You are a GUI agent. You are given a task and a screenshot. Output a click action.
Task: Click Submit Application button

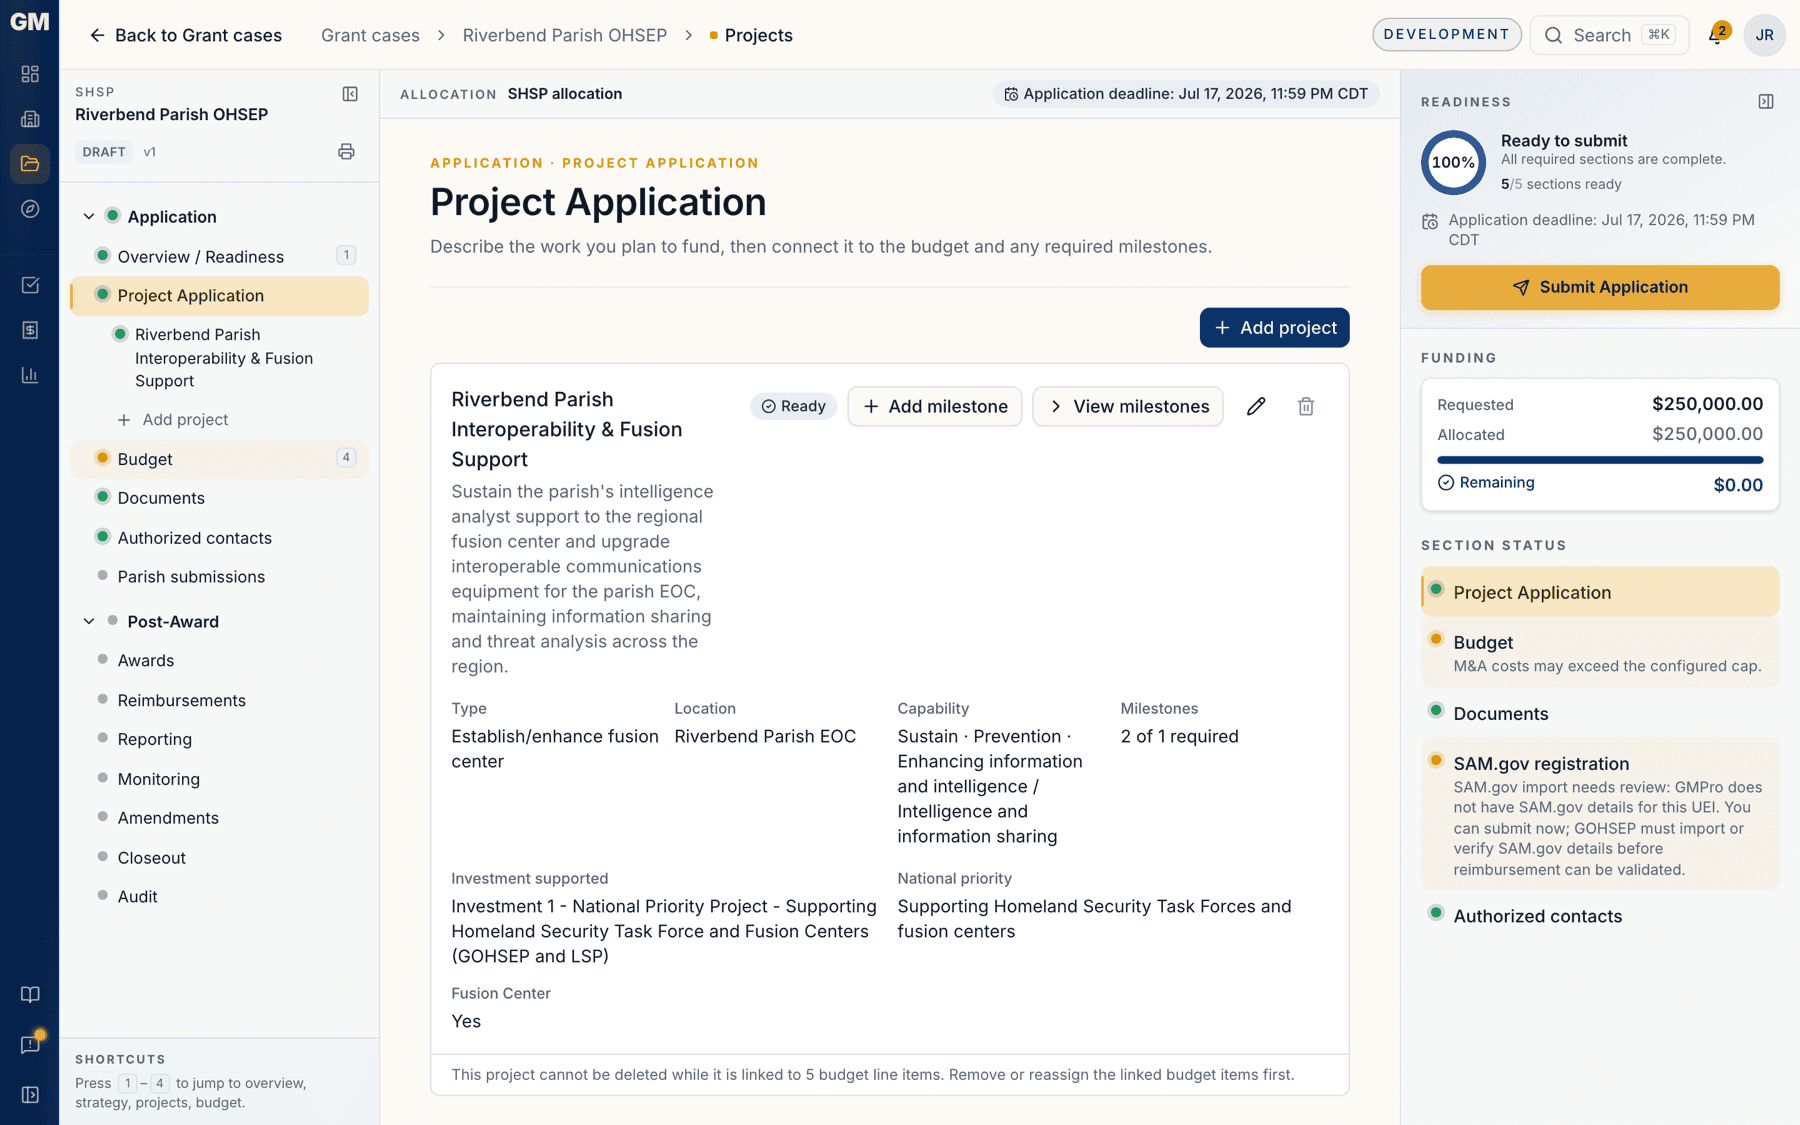(1600, 287)
